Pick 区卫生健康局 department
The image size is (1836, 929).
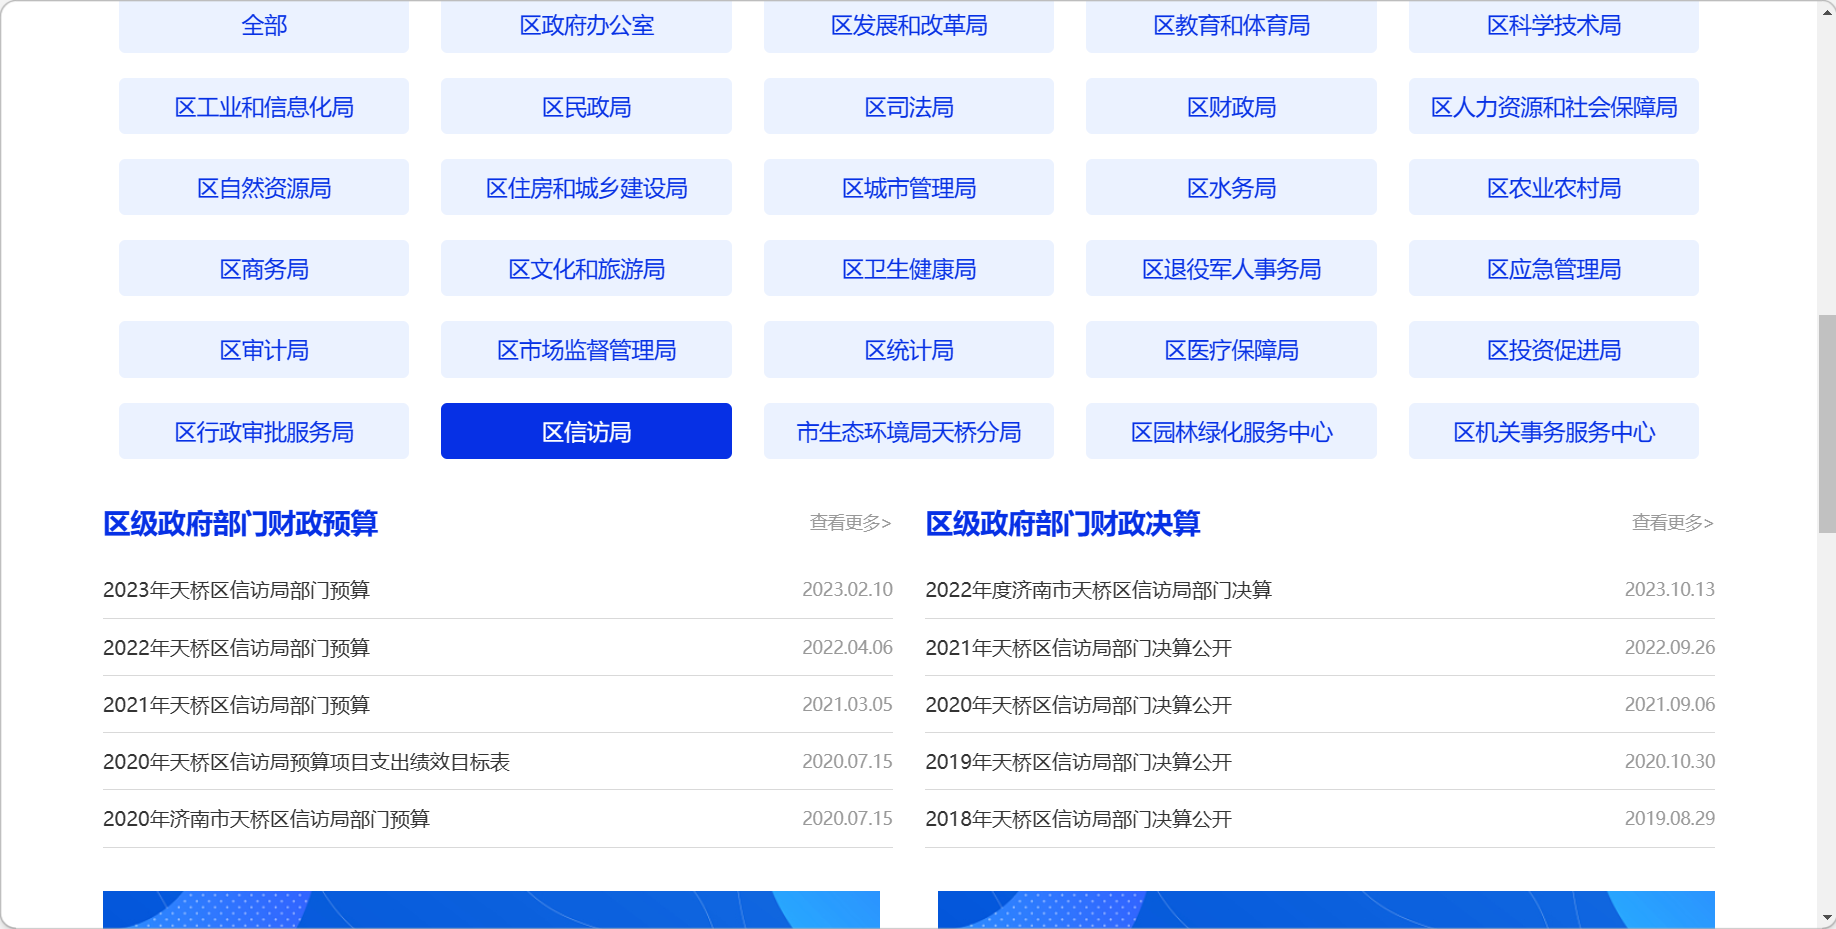(x=909, y=268)
